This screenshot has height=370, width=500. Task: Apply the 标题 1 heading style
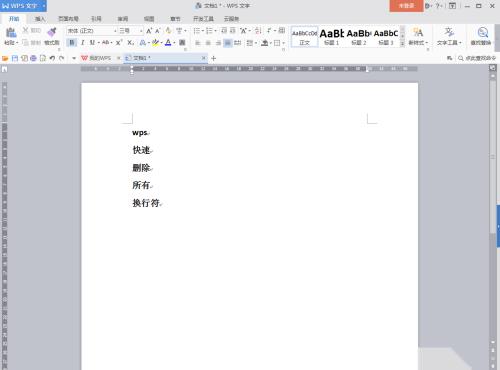[332, 37]
